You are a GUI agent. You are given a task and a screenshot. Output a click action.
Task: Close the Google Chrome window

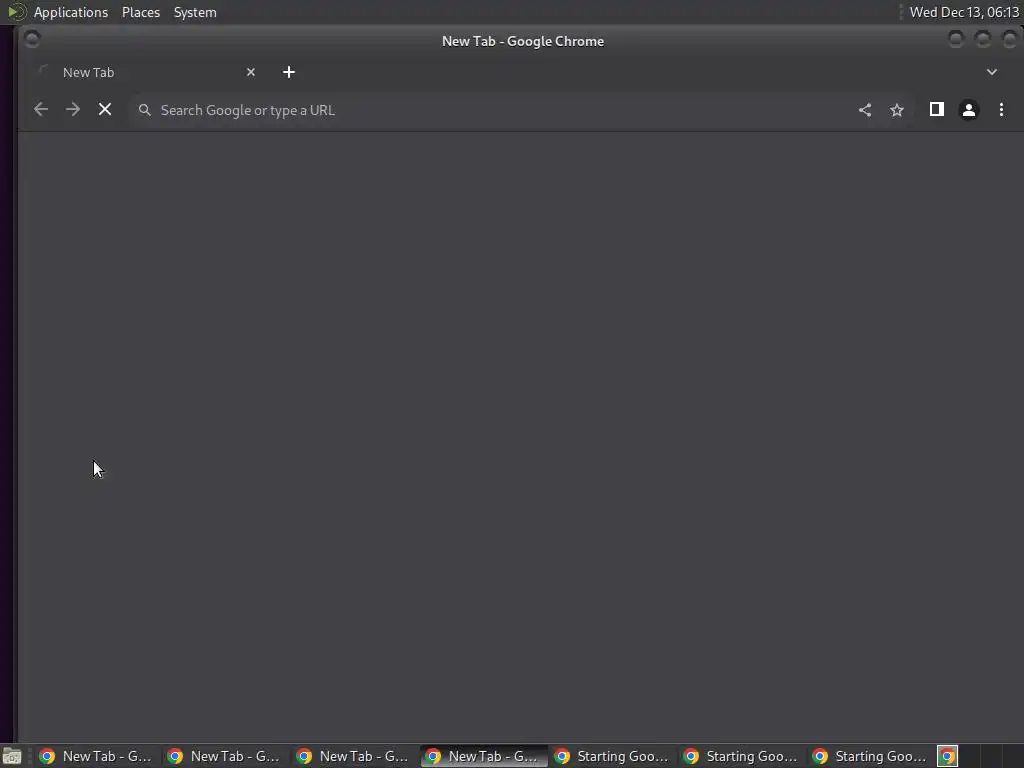1010,39
